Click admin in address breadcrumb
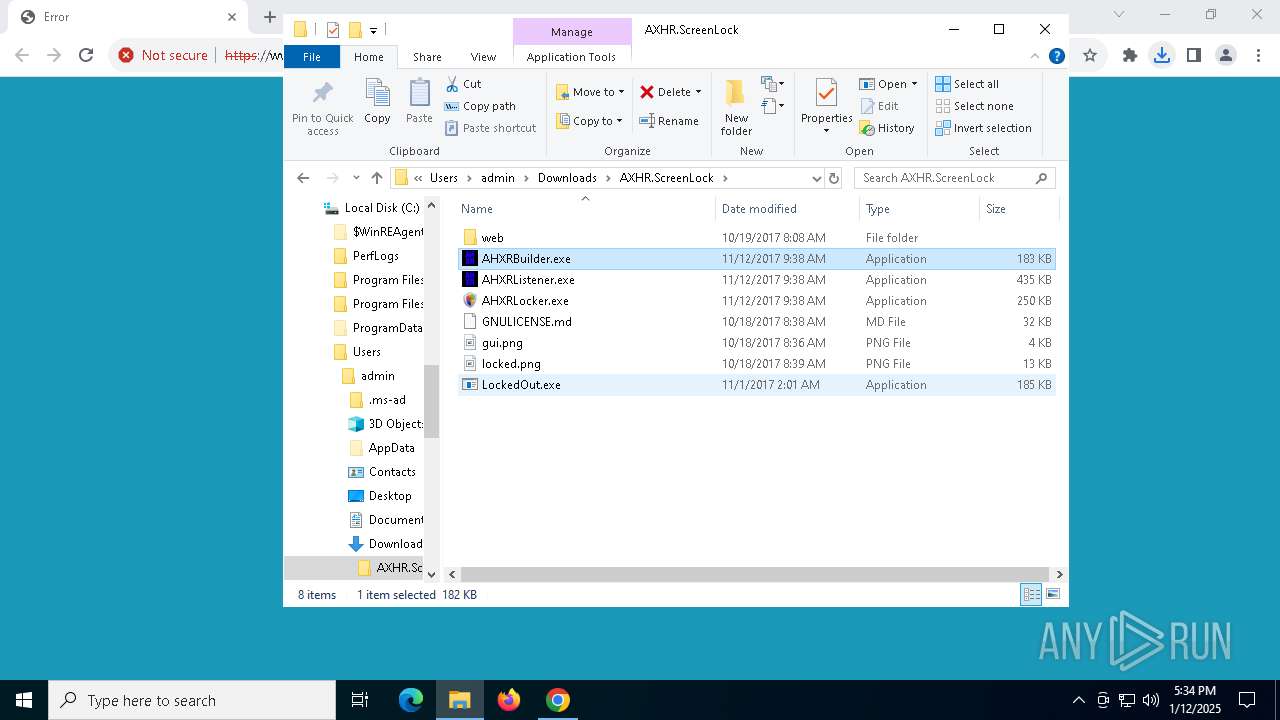1280x720 pixels. 497,178
